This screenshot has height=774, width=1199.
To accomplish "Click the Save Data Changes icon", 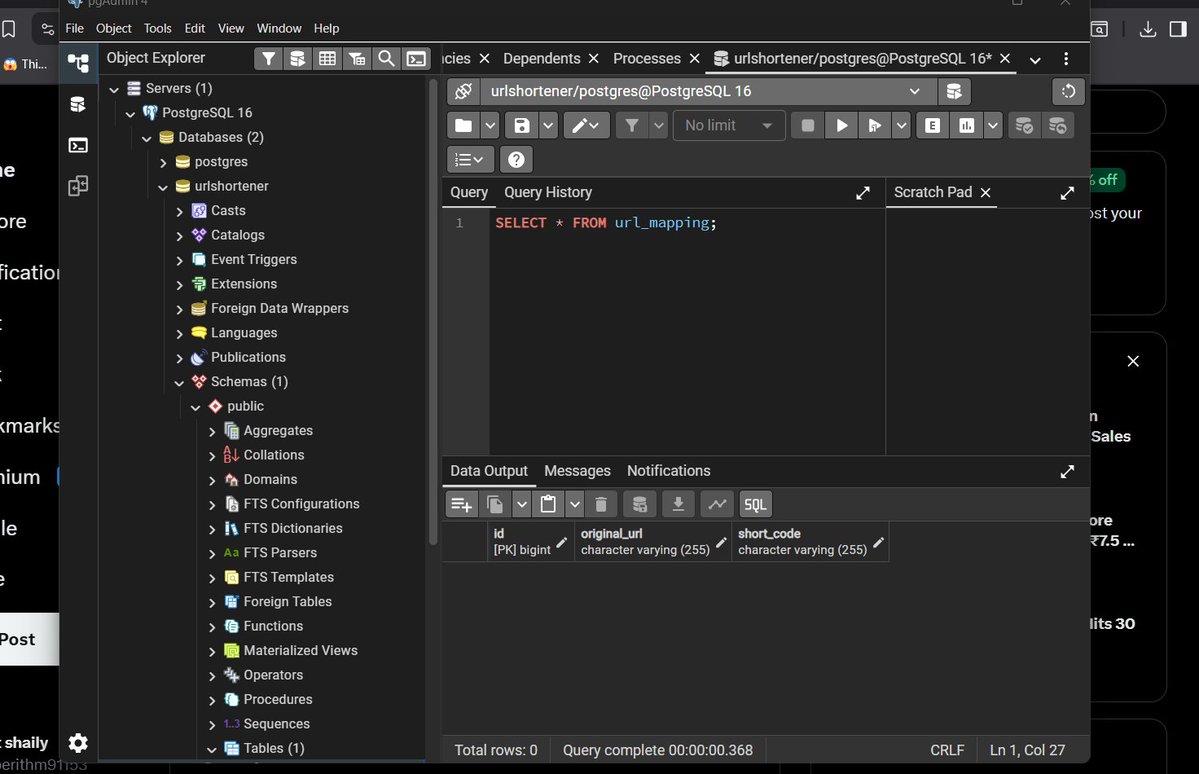I will [x=639, y=504].
